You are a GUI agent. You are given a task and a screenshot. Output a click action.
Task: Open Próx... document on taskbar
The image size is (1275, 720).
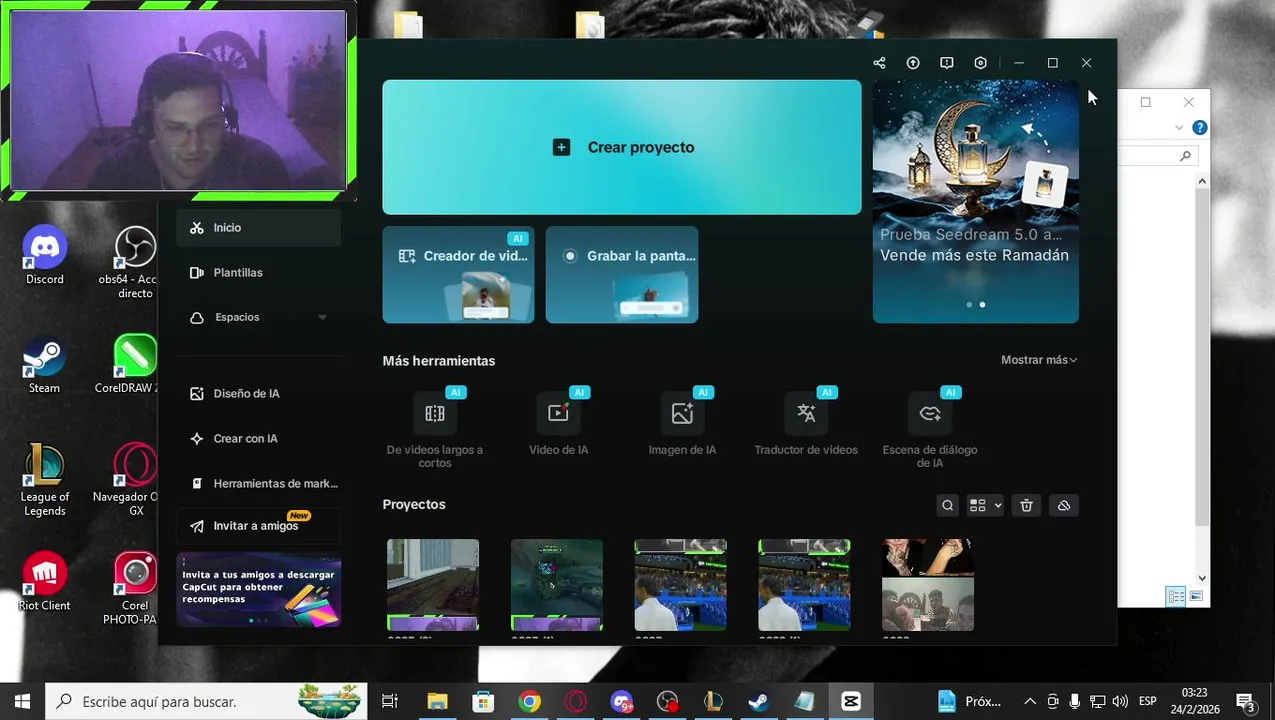(969, 701)
